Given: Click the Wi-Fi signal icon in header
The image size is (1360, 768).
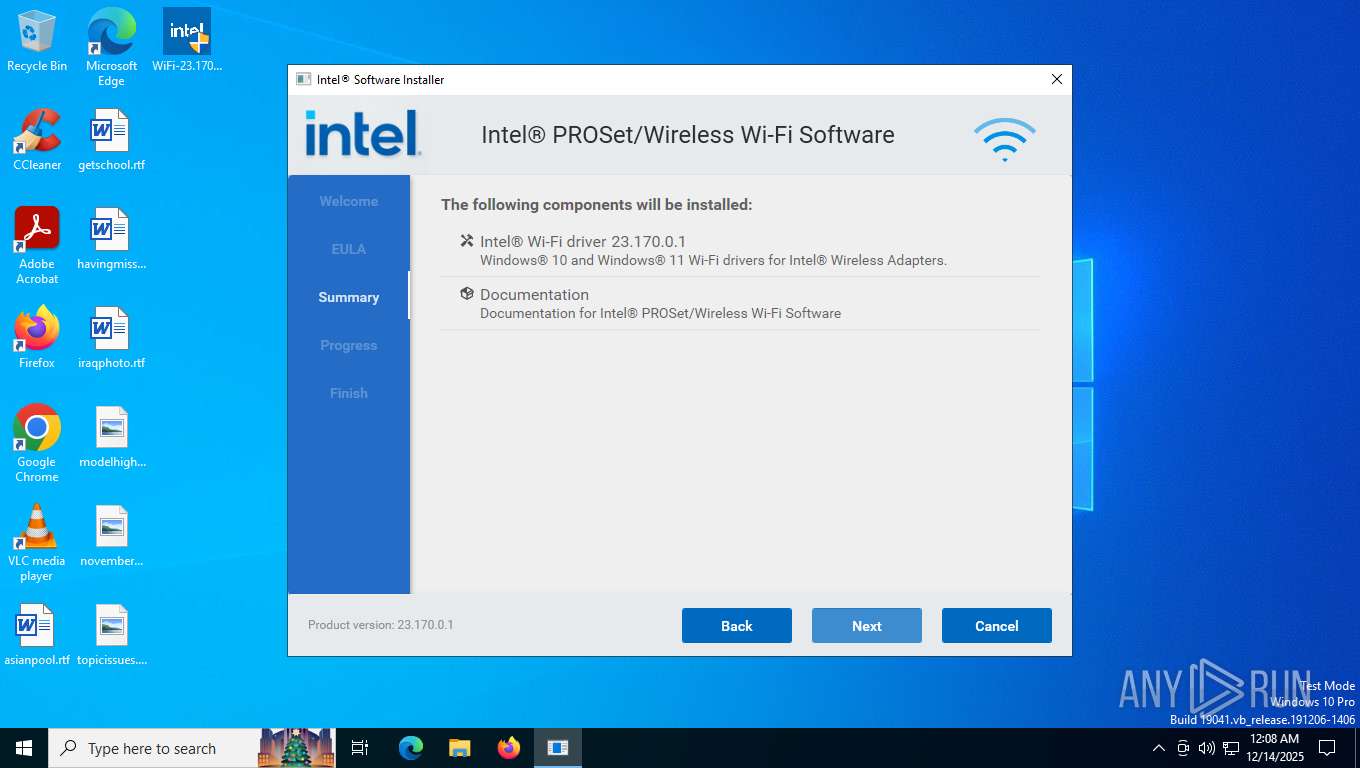Looking at the screenshot, I should tap(1004, 140).
